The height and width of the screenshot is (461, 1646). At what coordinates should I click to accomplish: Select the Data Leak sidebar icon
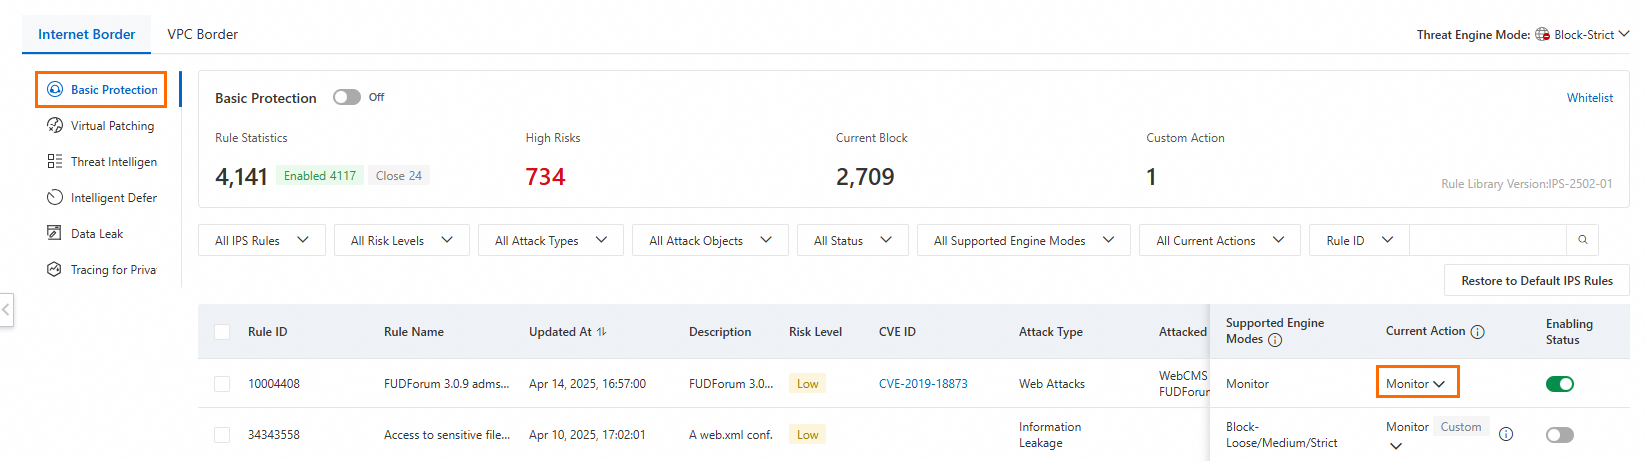pyautogui.click(x=55, y=233)
